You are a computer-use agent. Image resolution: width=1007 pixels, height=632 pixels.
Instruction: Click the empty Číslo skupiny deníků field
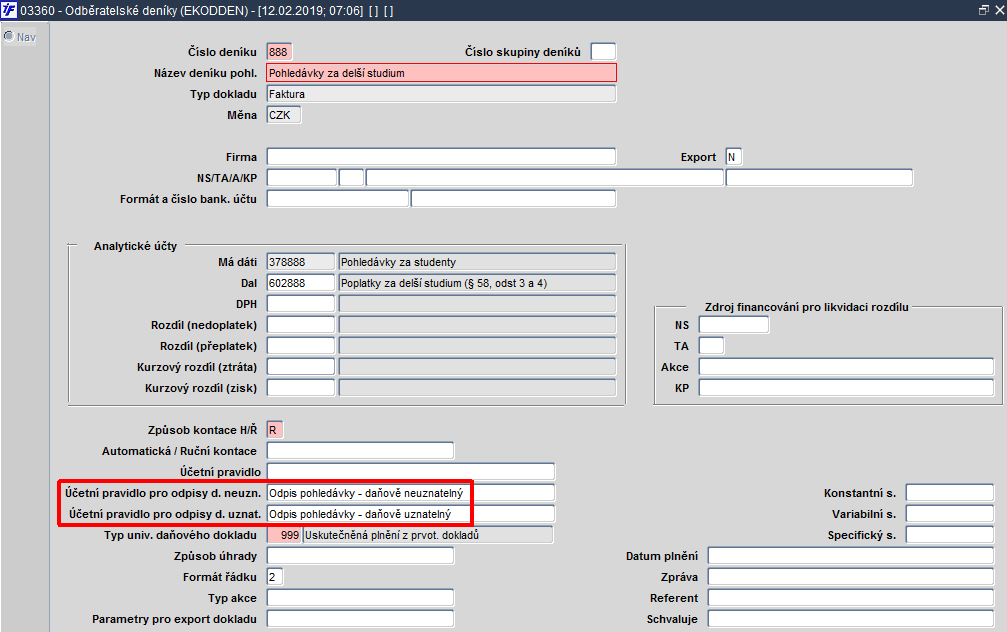click(x=603, y=52)
